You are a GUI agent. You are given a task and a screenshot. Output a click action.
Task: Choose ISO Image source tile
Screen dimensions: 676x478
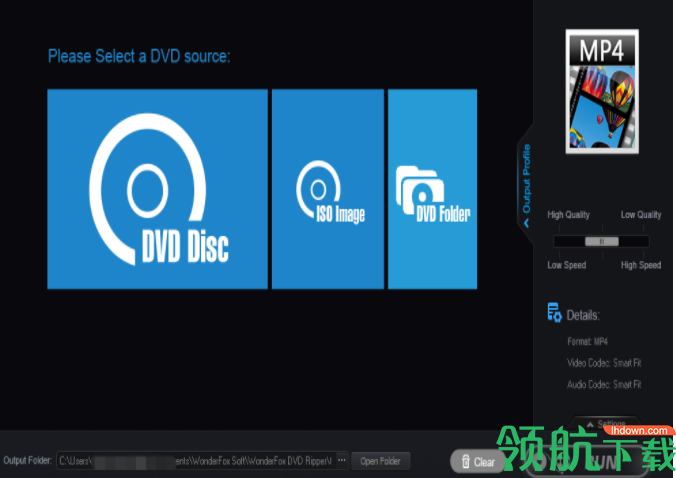[x=328, y=189]
